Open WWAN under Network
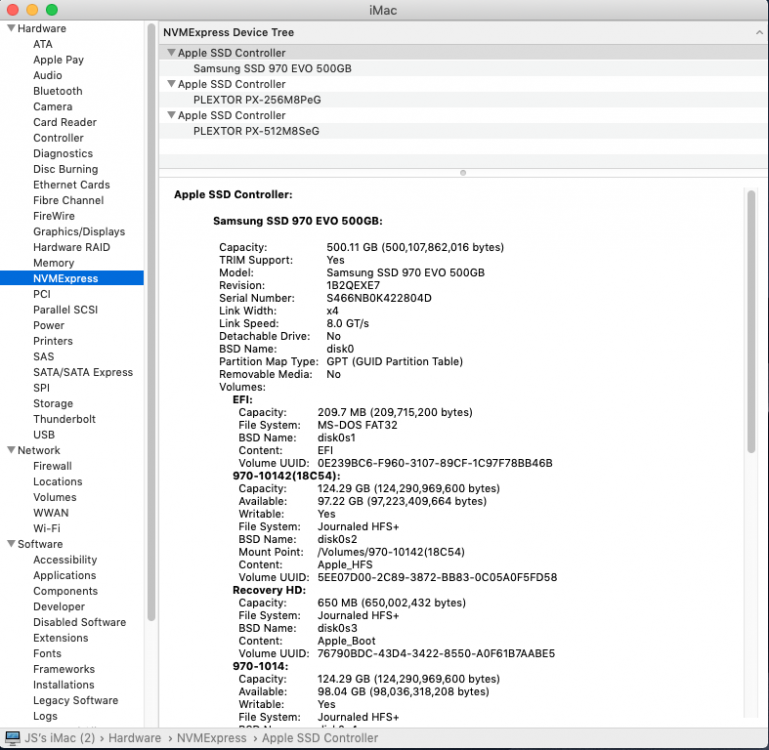 point(51,513)
